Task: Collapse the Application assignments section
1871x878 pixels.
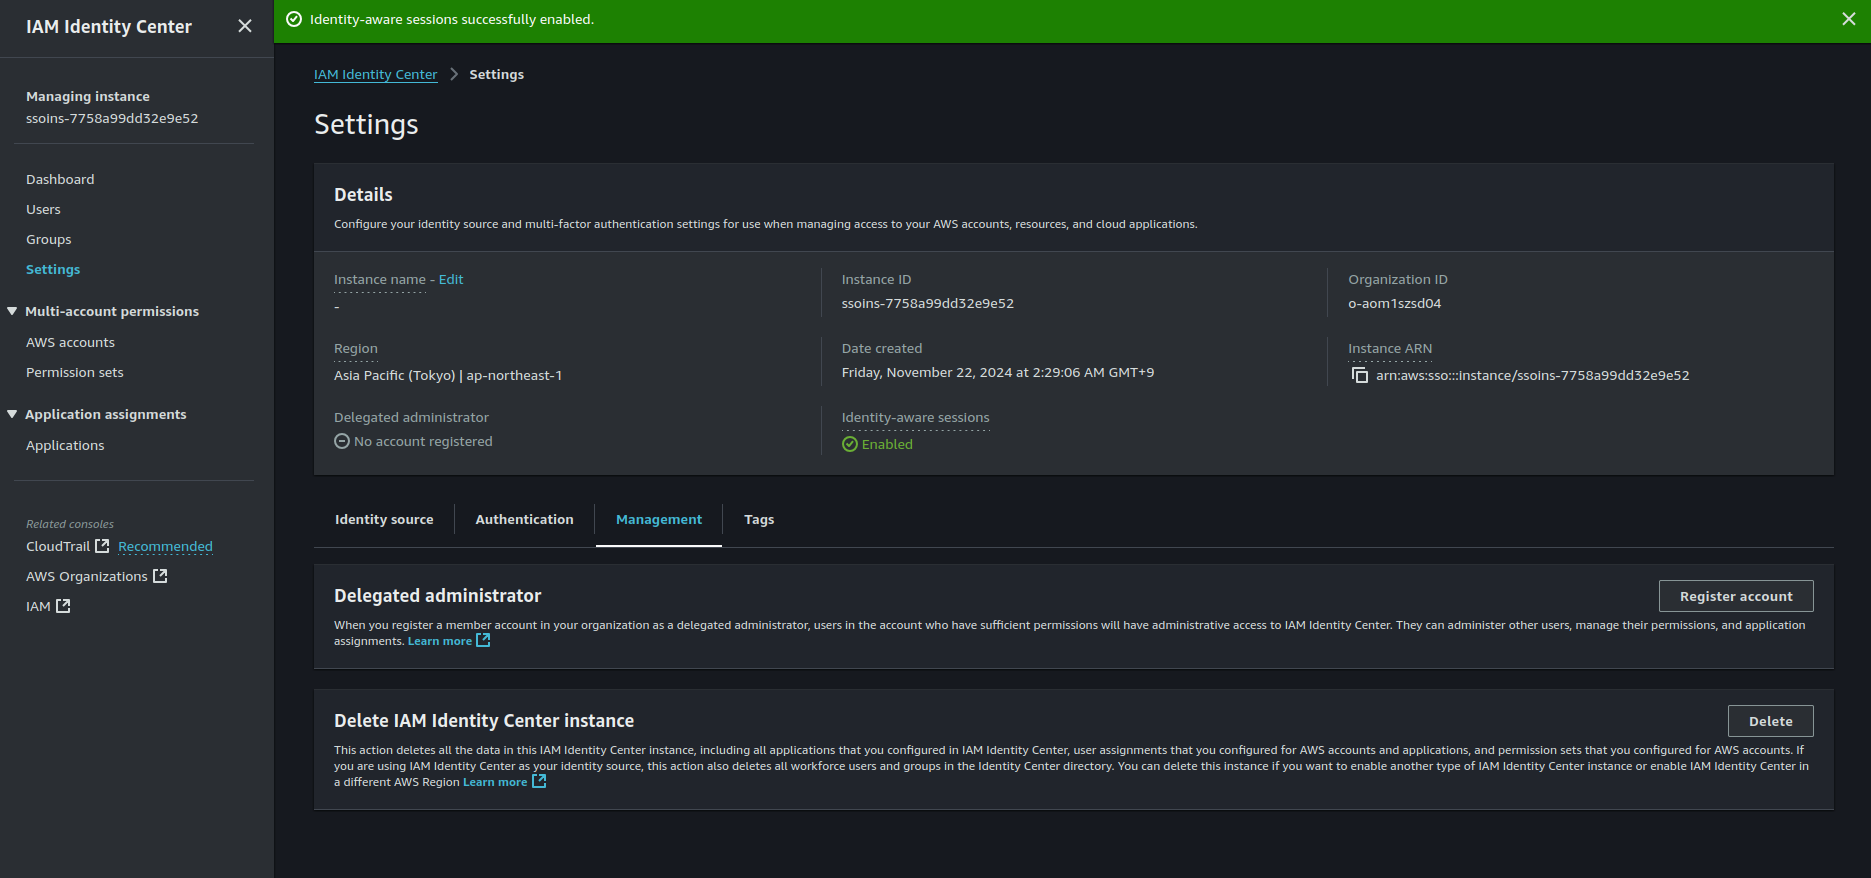Action: pos(12,414)
